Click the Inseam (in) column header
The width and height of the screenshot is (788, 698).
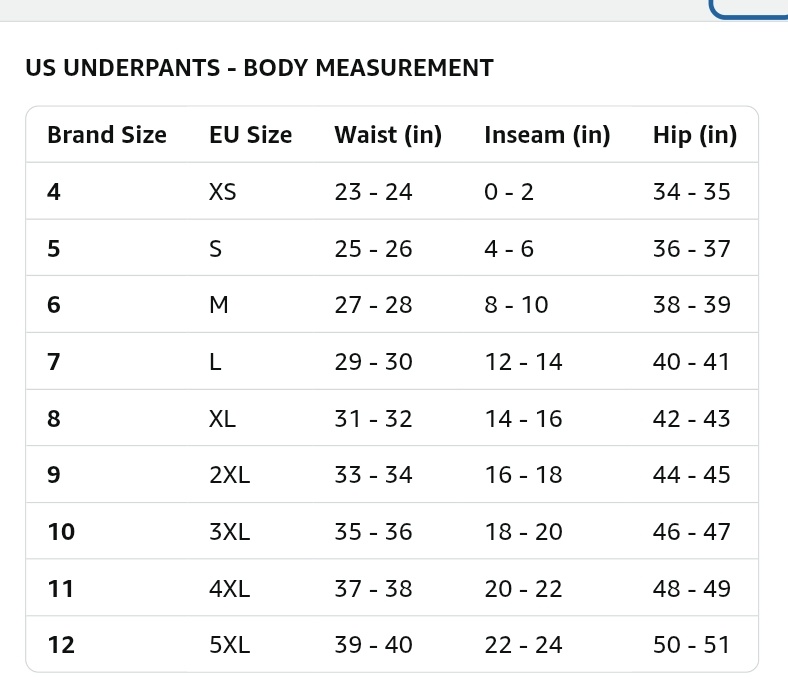547,135
